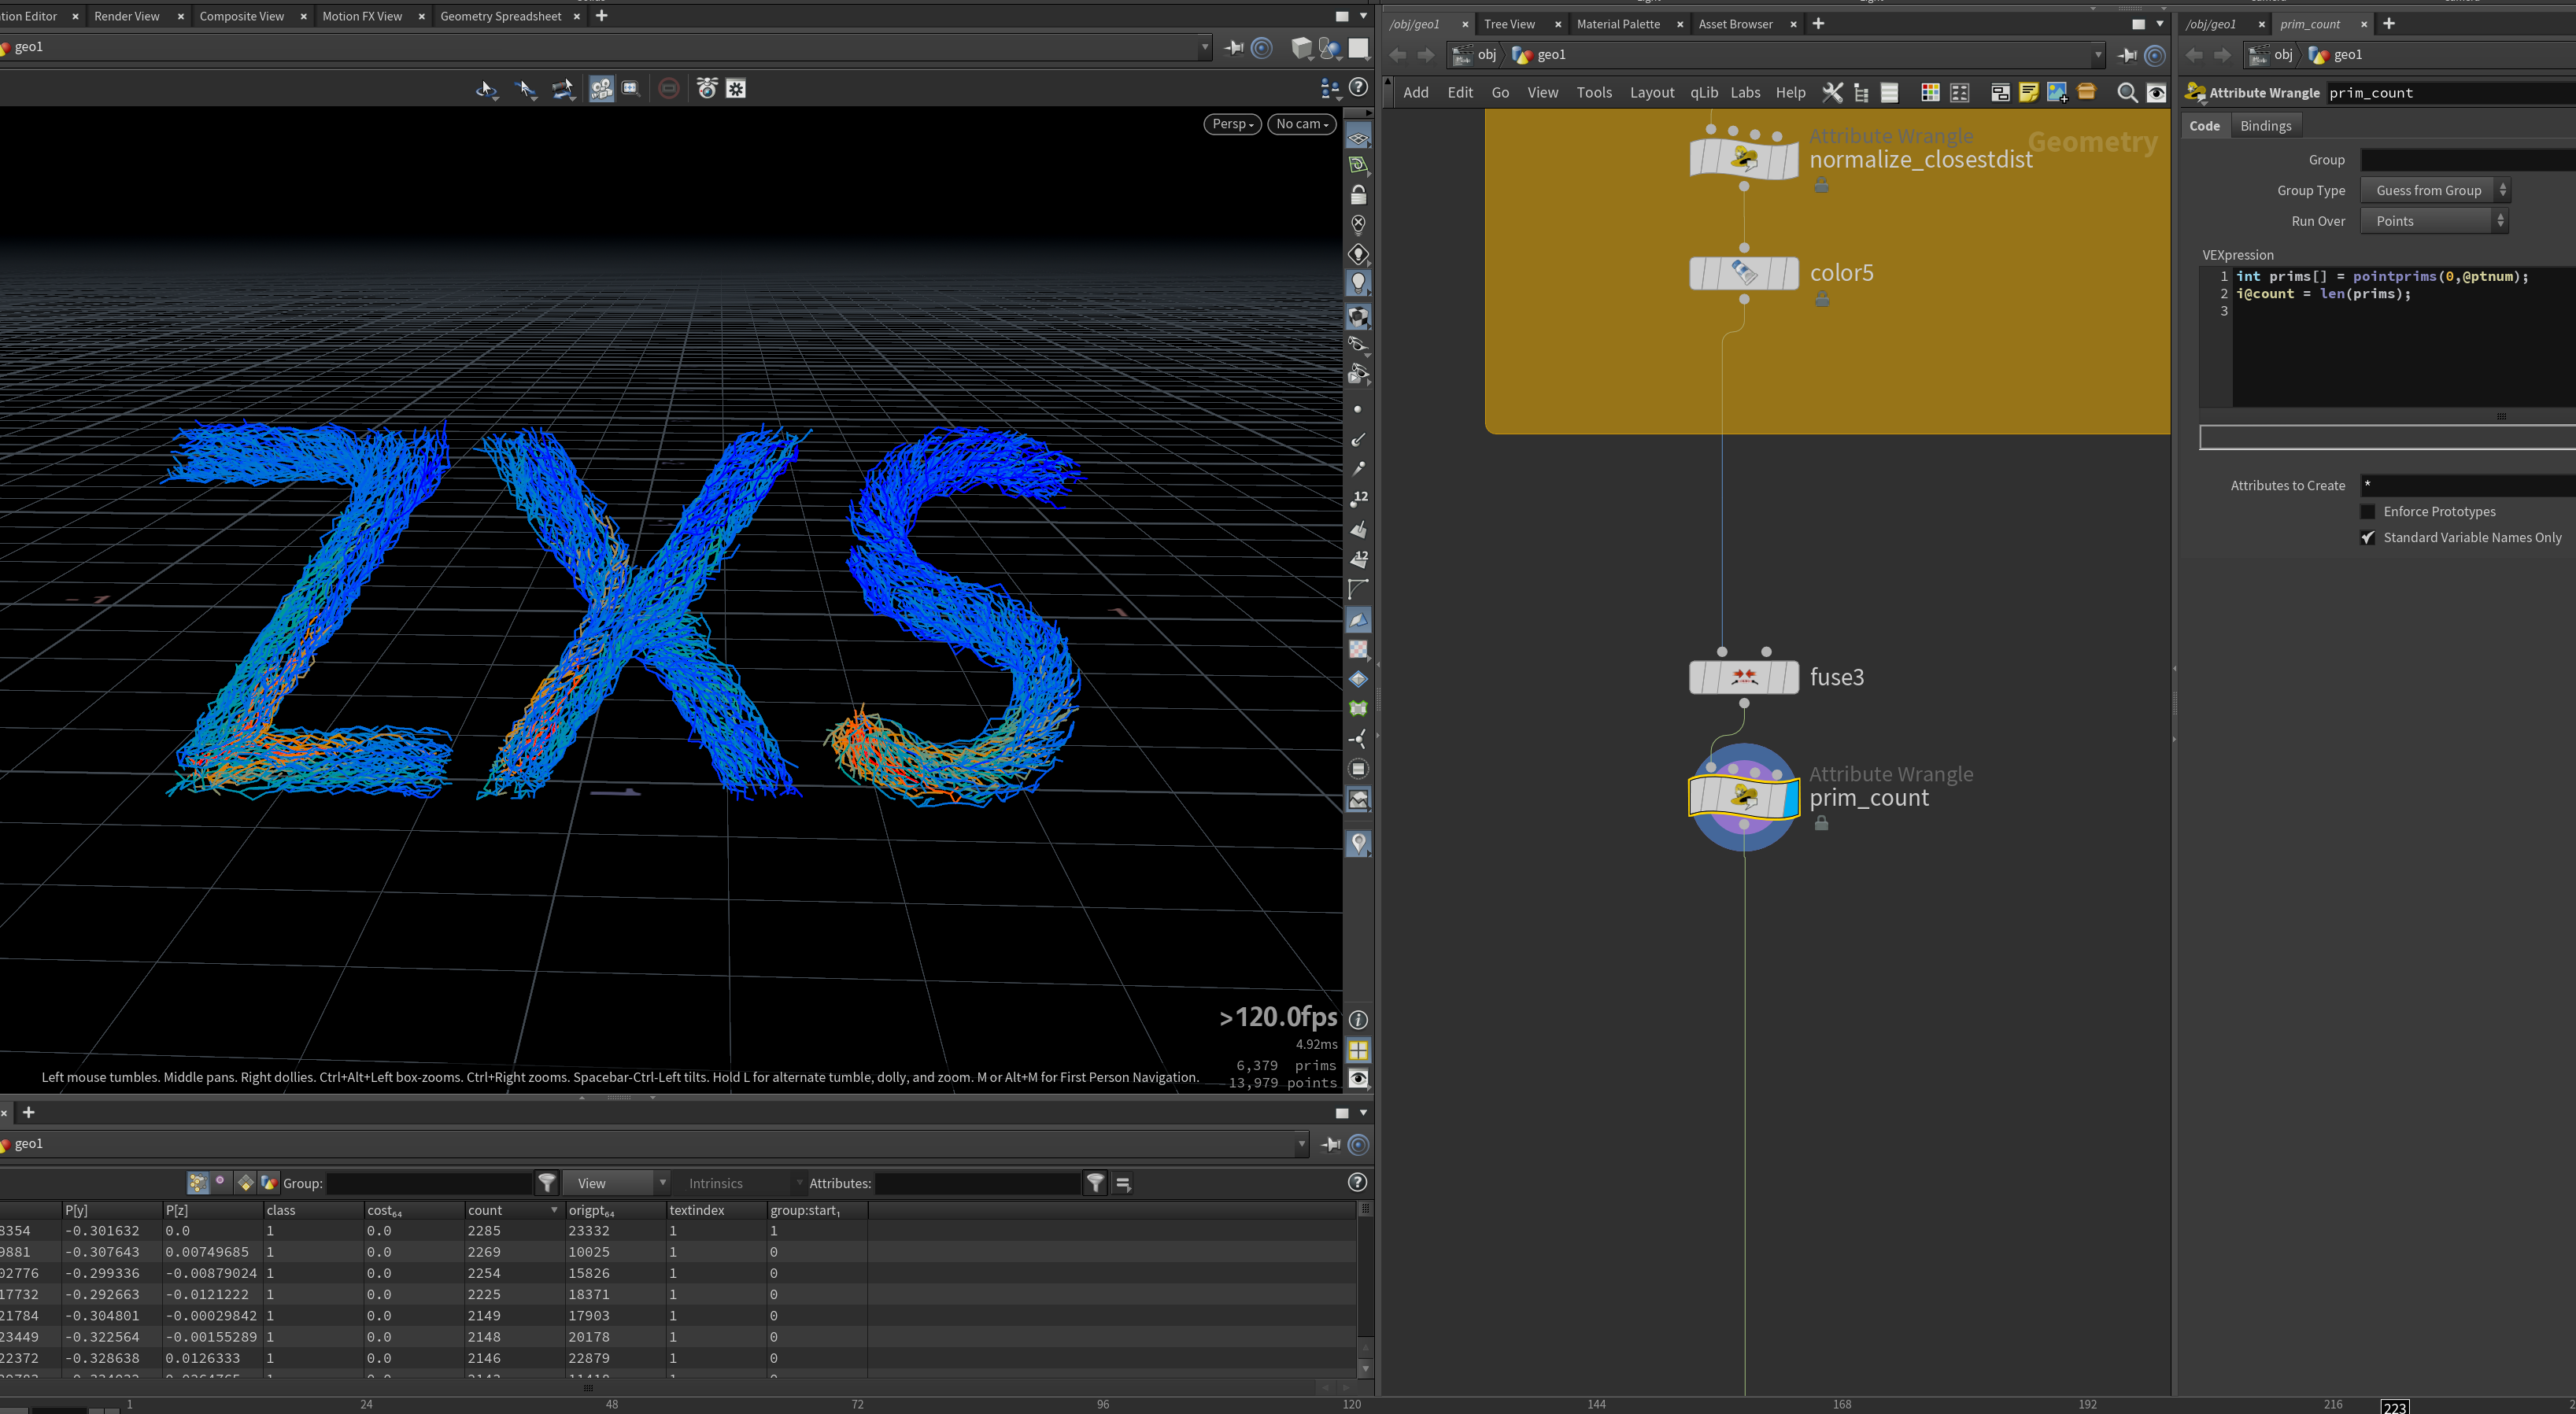Click the No cam button
This screenshot has width=2576, height=1414.
1301,124
